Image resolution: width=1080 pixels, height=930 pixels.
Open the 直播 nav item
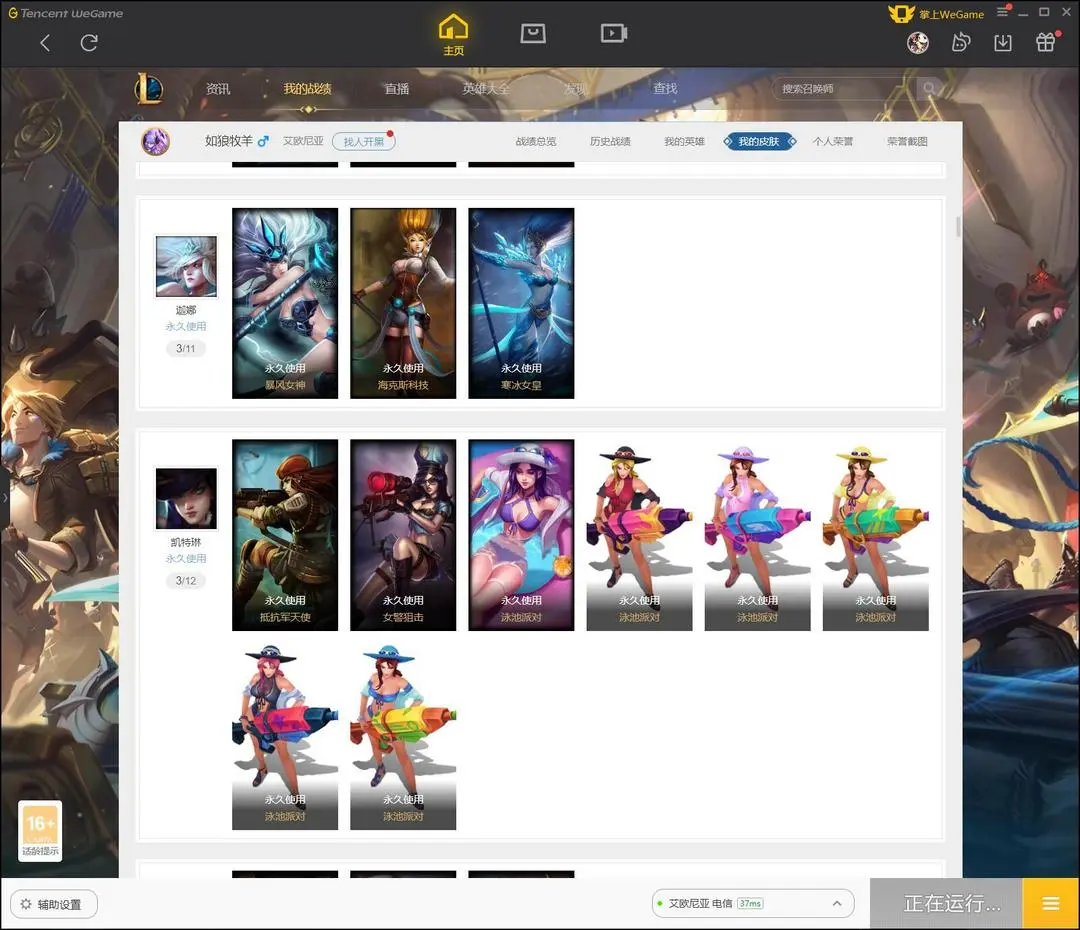coord(397,89)
